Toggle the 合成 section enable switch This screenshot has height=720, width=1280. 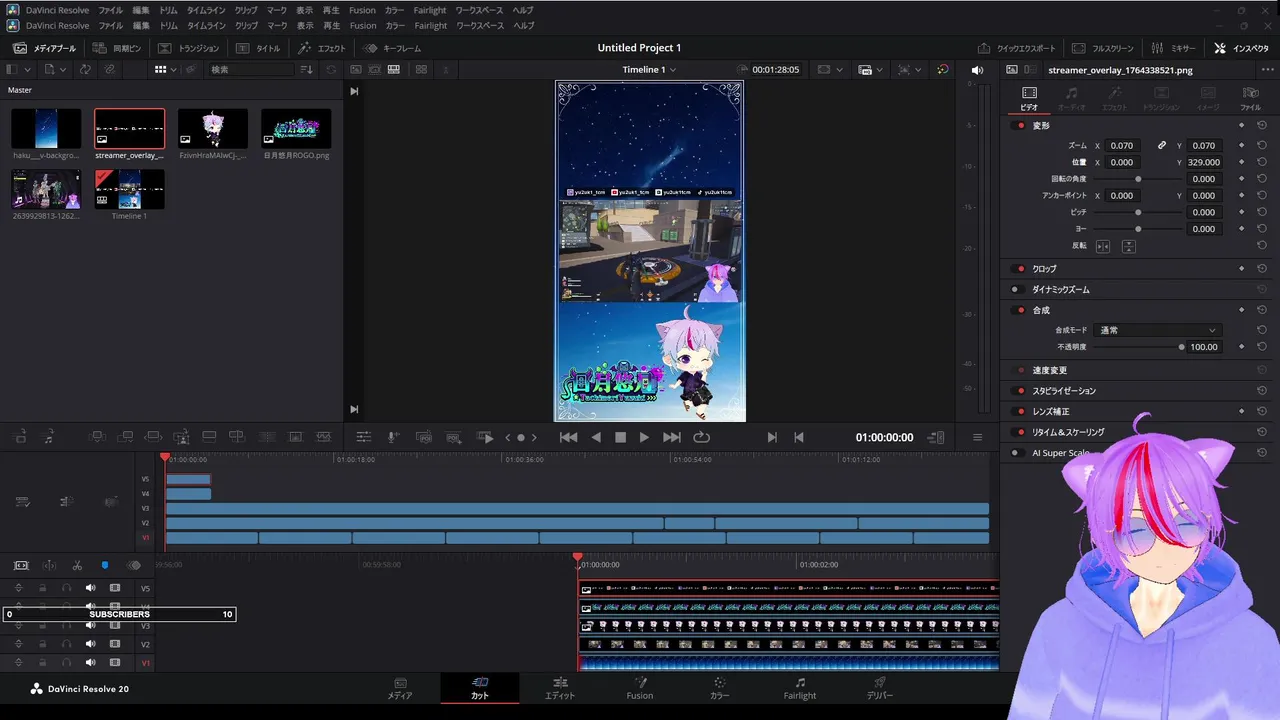coord(1020,311)
